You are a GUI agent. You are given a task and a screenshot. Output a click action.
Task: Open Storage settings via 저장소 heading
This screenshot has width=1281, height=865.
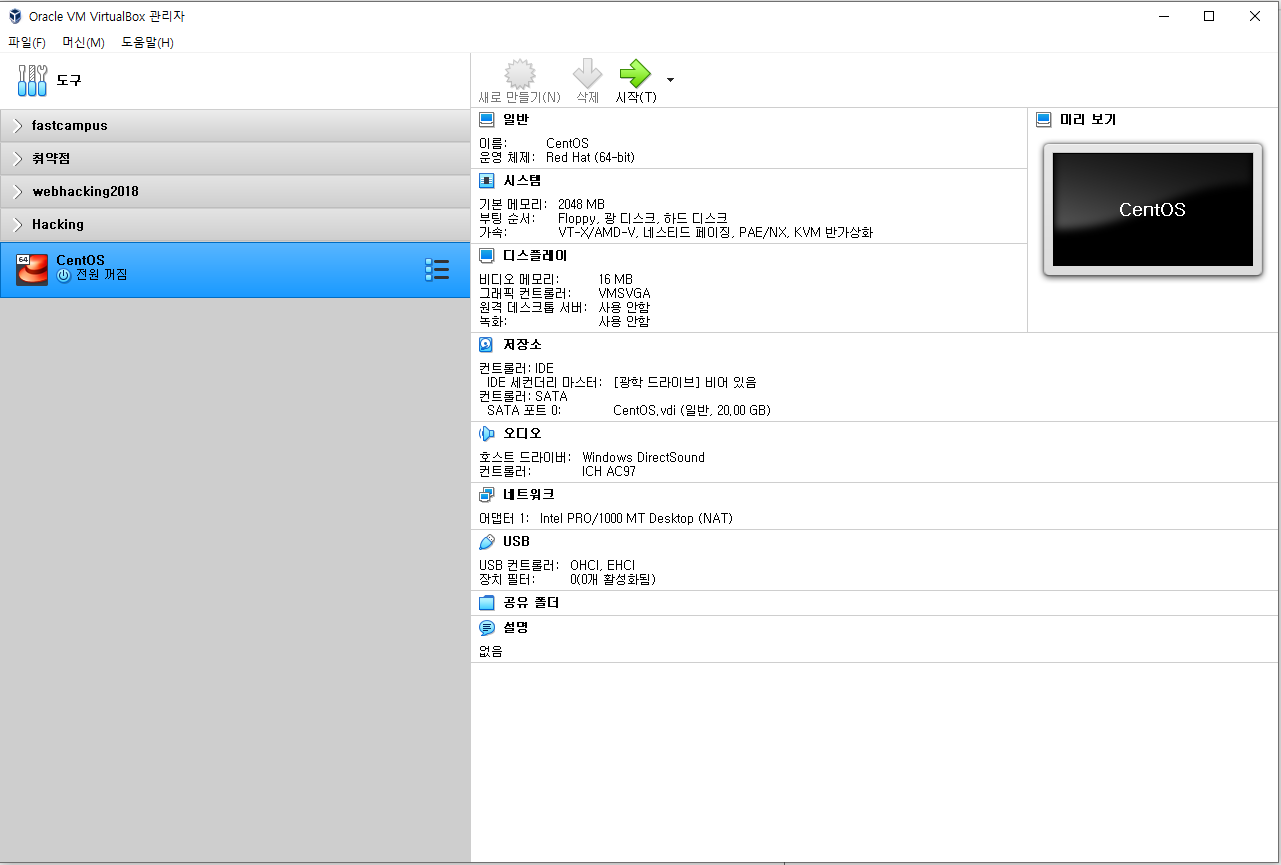click(522, 345)
